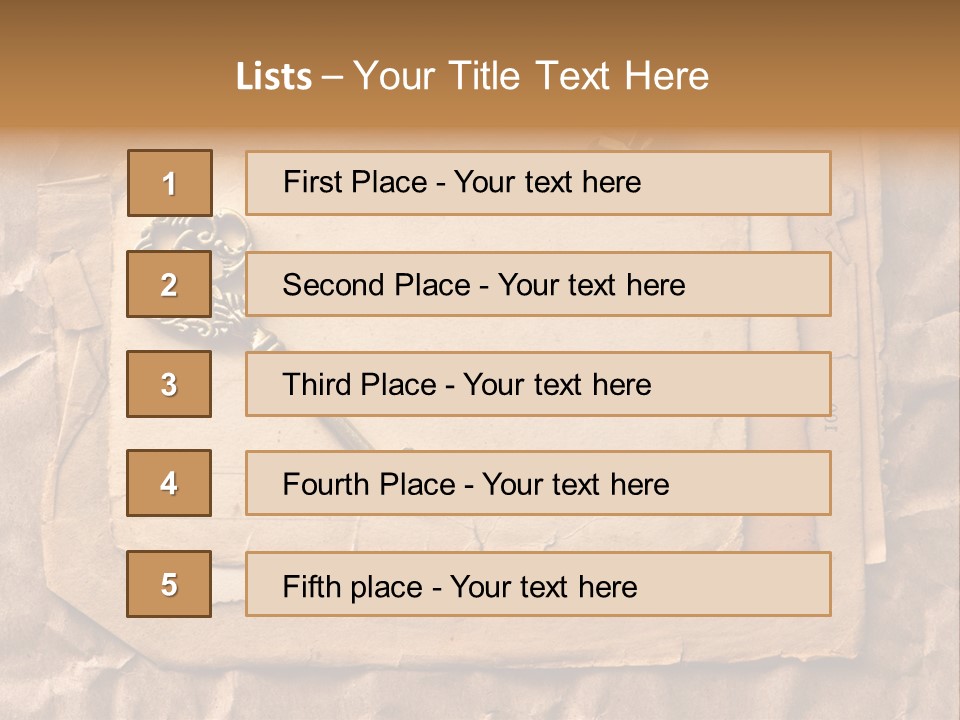Click the number 1 box
The image size is (960, 720).
point(169,183)
